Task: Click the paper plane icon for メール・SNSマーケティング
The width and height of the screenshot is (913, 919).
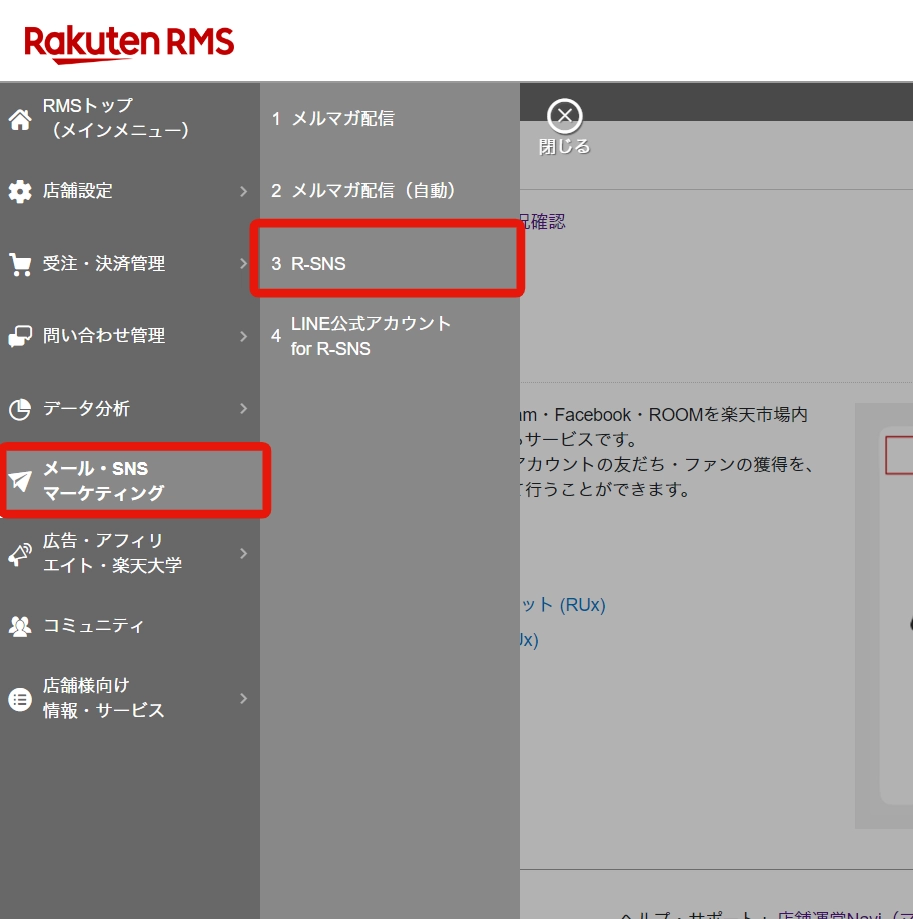Action: 20,481
